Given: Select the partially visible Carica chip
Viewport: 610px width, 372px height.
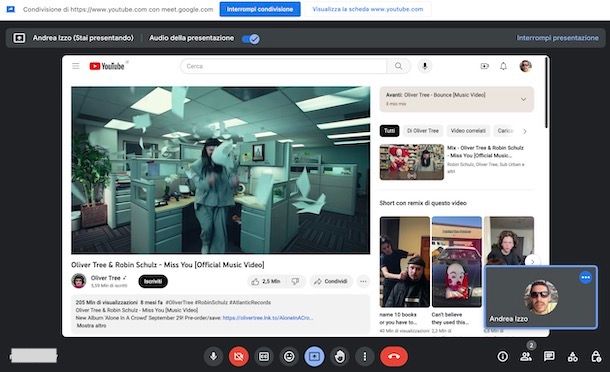Looking at the screenshot, I should pyautogui.click(x=505, y=131).
